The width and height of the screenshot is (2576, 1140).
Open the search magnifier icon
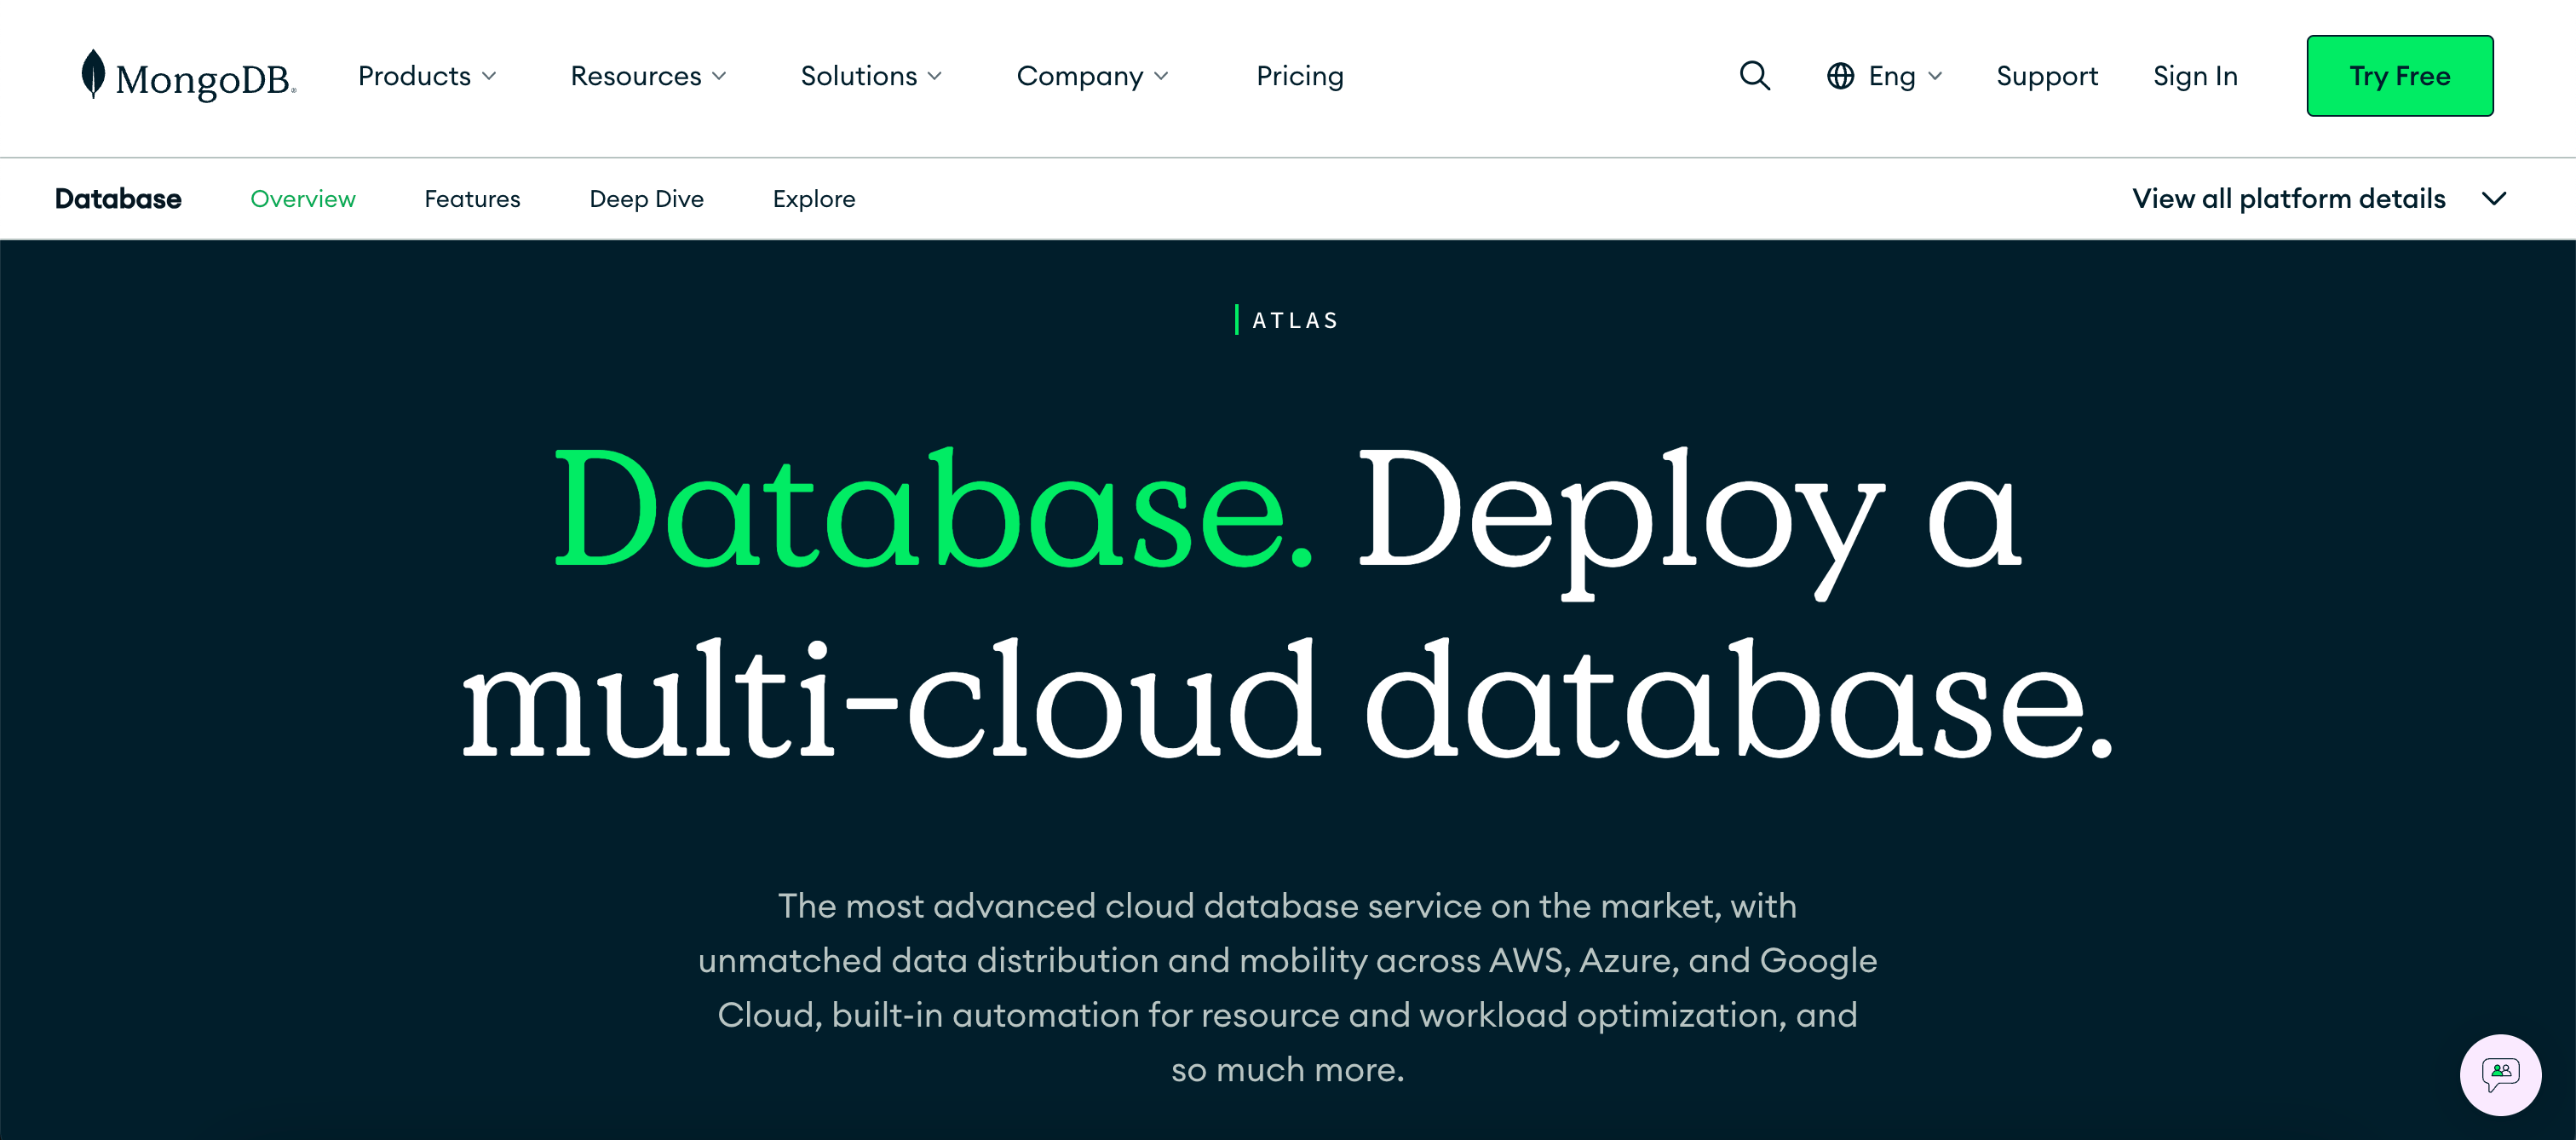pyautogui.click(x=1754, y=76)
